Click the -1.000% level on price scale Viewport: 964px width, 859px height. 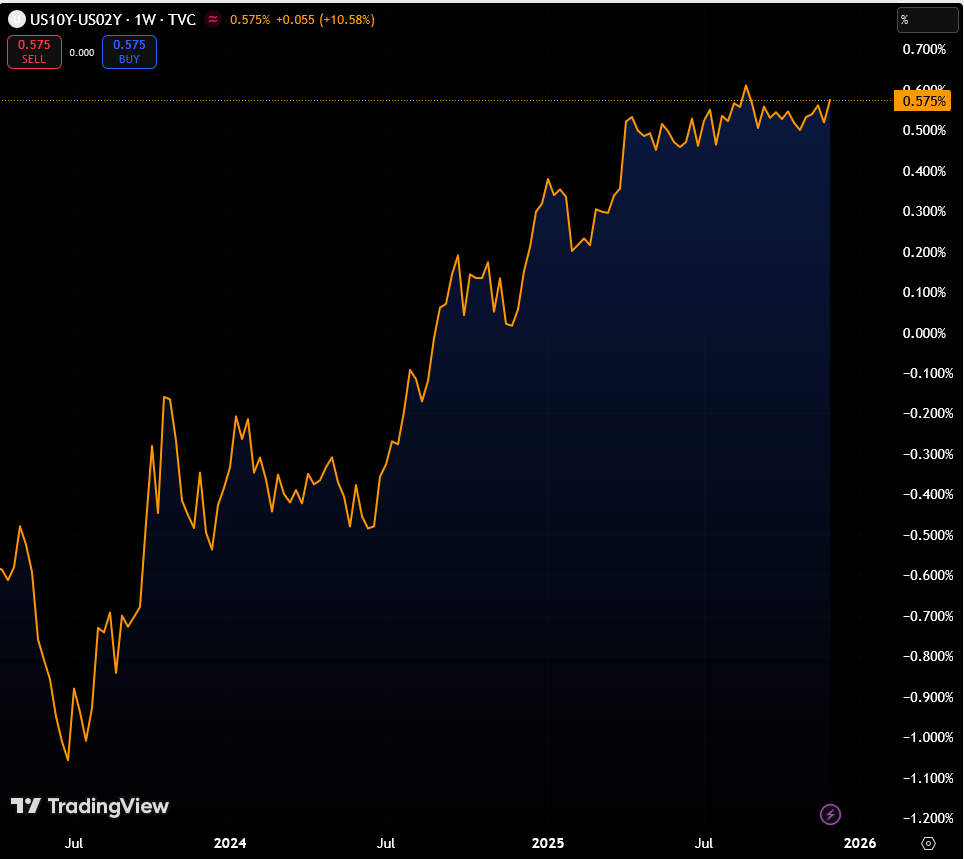(x=923, y=737)
